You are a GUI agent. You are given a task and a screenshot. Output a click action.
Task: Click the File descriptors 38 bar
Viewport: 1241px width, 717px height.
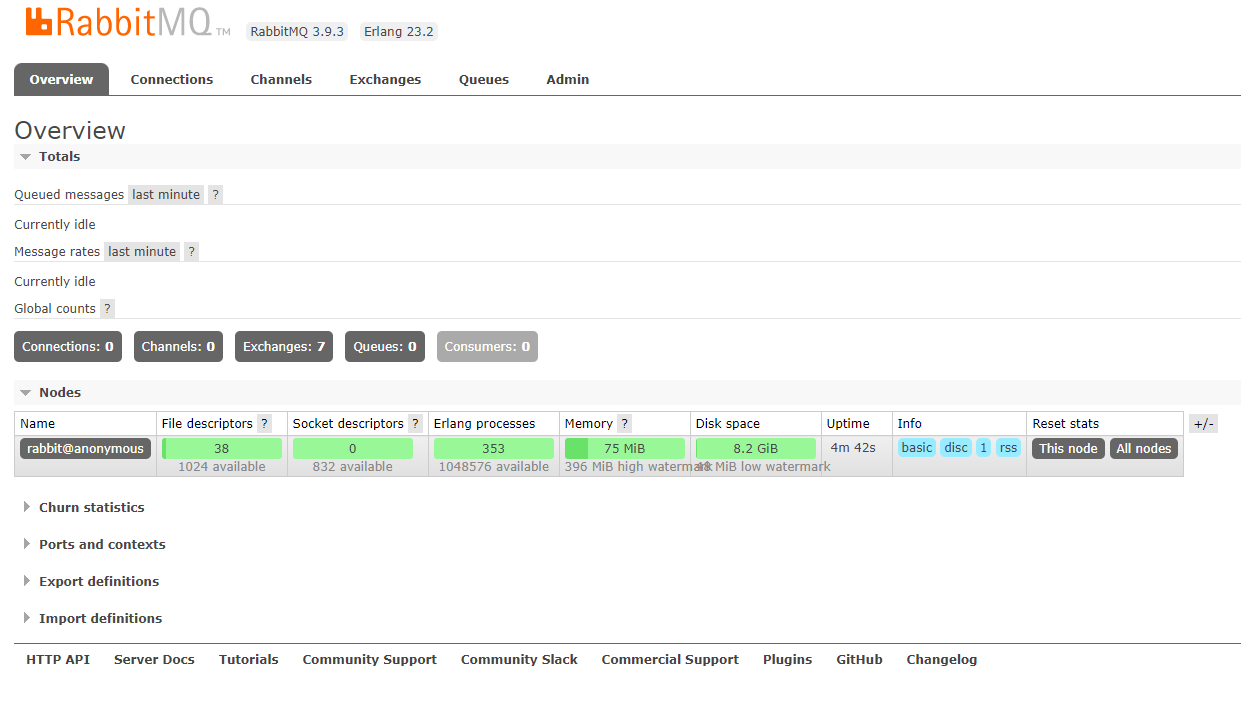(x=222, y=449)
